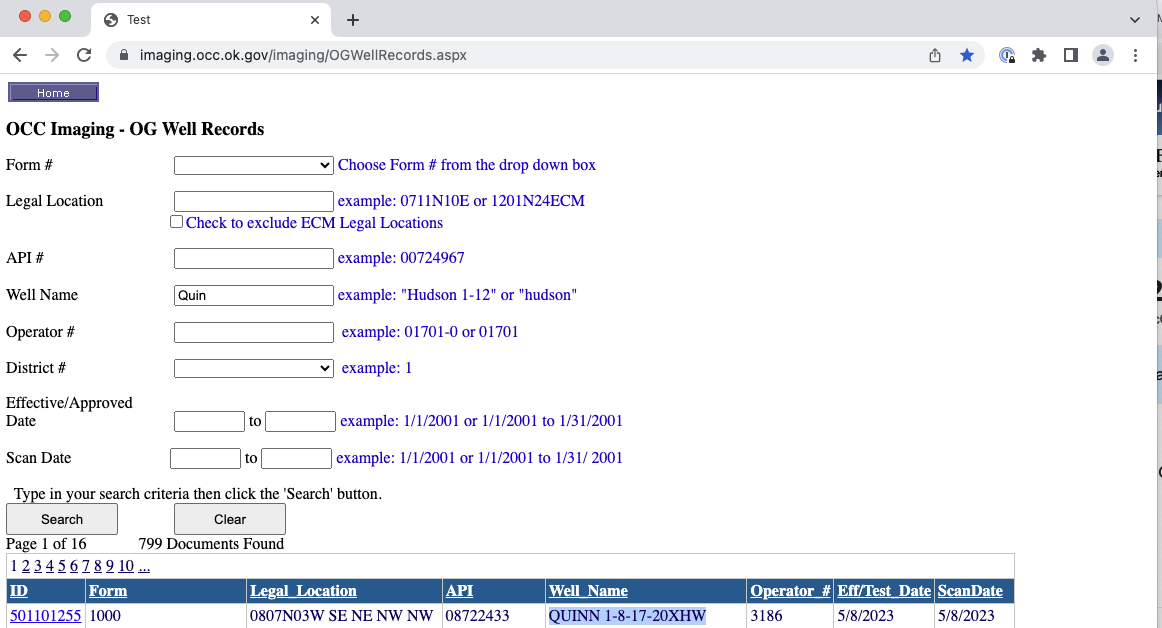This screenshot has height=628, width=1162.
Task: Open the Form # dropdown
Action: pyautogui.click(x=253, y=165)
